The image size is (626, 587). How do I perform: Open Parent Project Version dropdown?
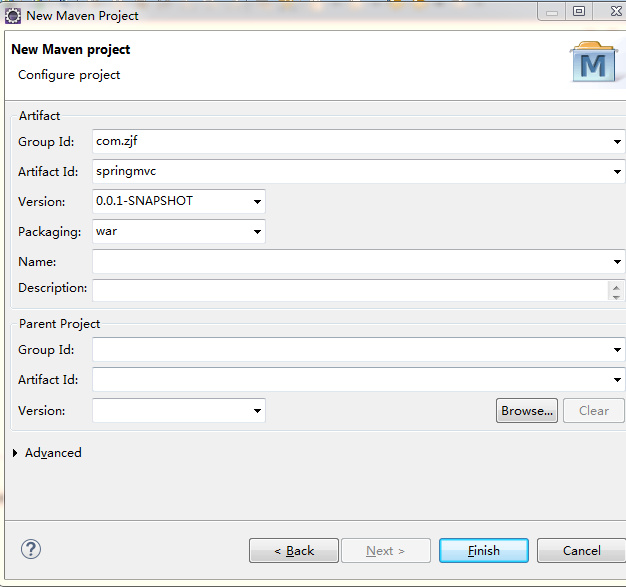[258, 411]
